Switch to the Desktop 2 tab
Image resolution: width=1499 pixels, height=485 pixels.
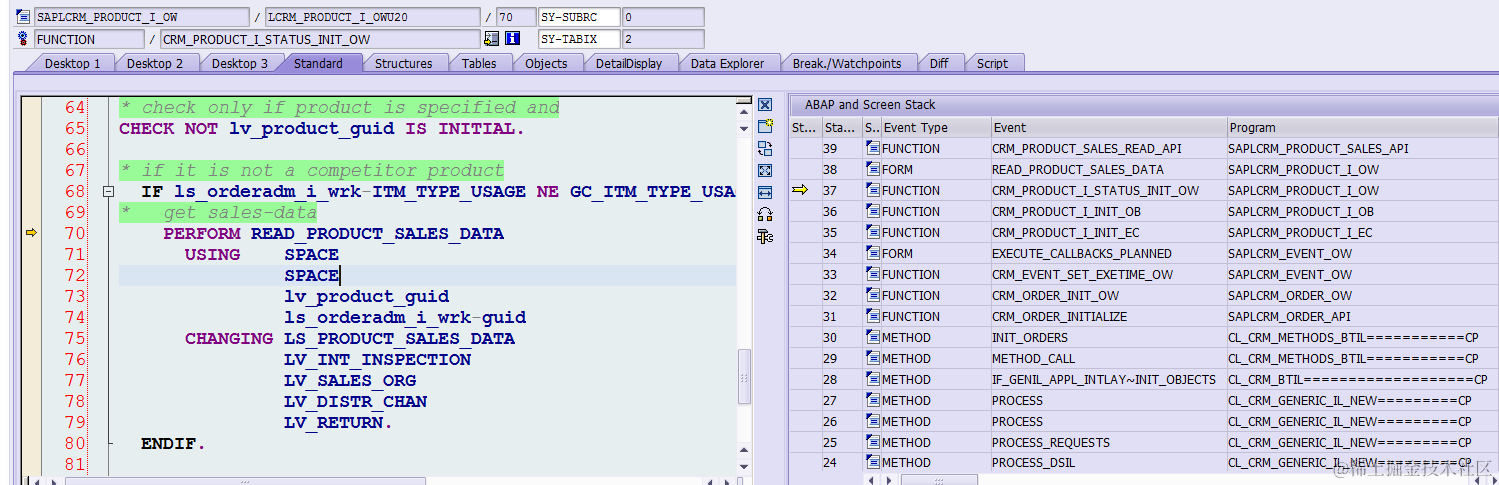point(155,63)
